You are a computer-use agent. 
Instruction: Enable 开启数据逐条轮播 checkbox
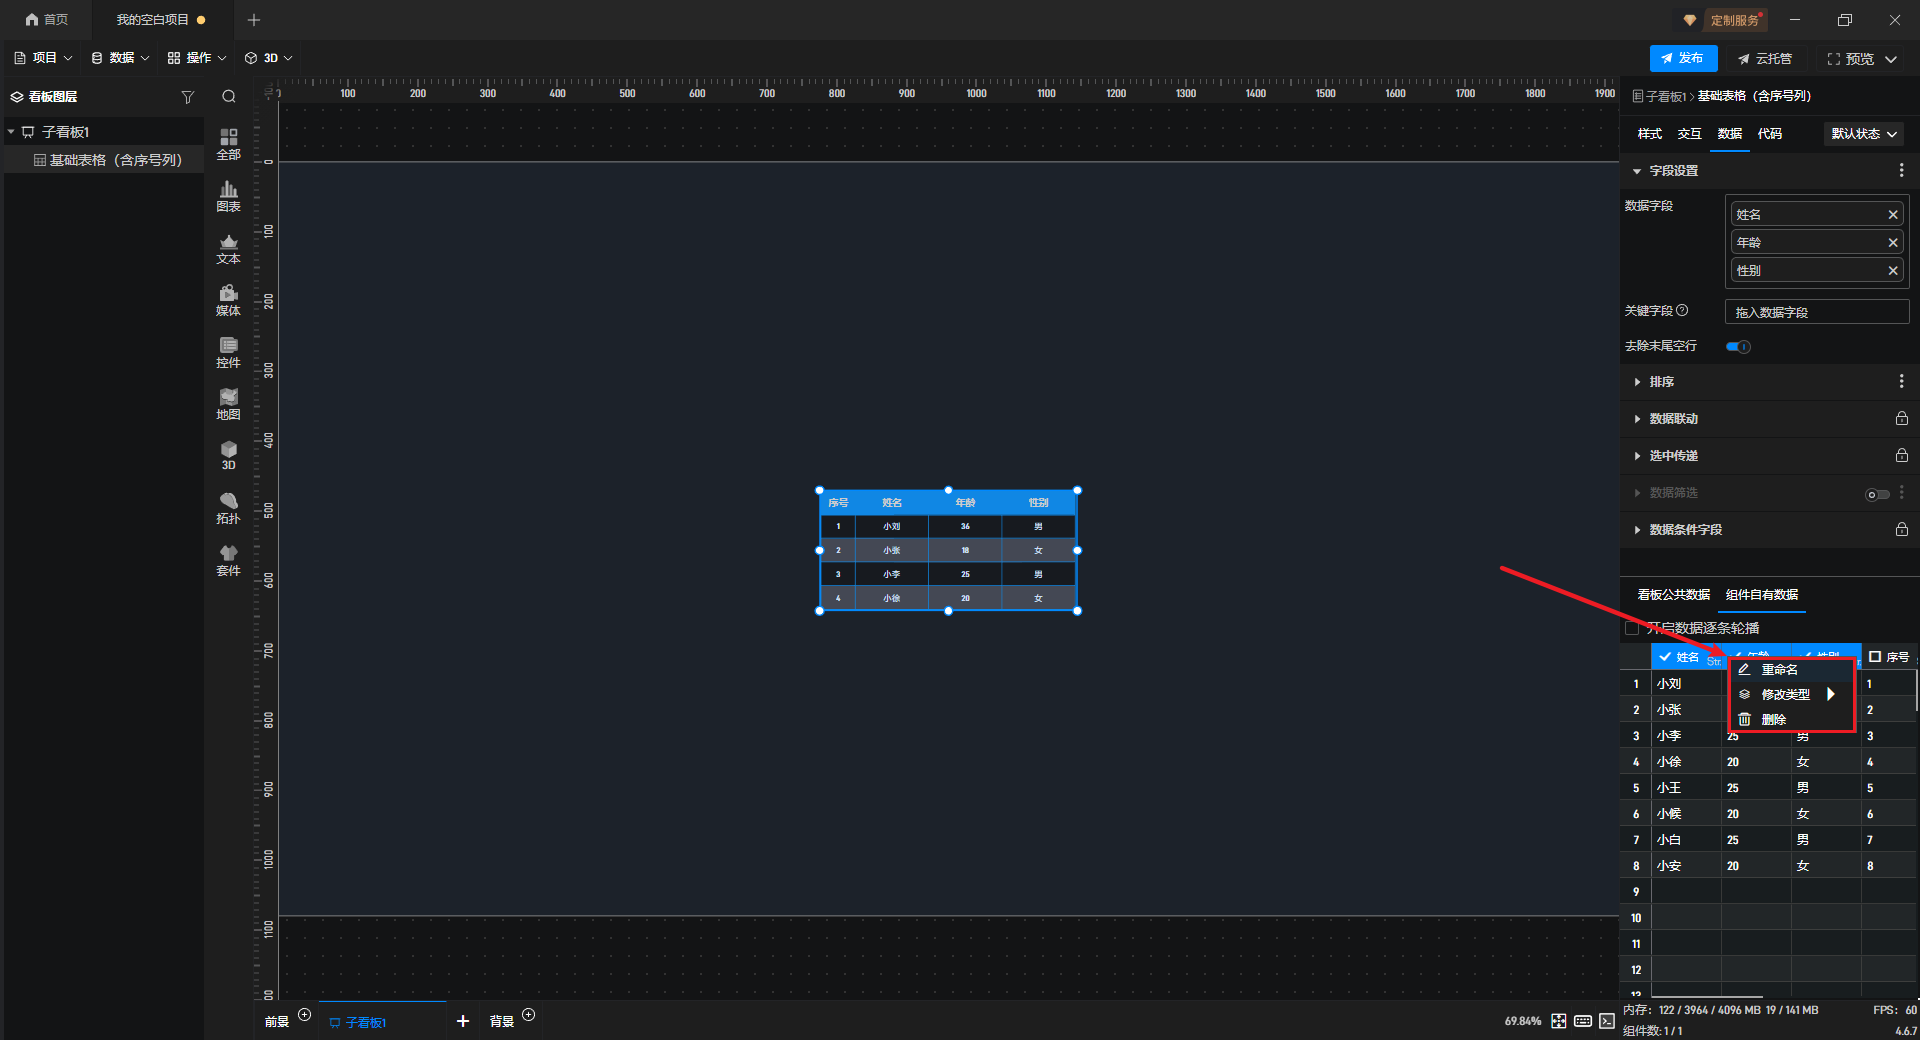coord(1632,628)
